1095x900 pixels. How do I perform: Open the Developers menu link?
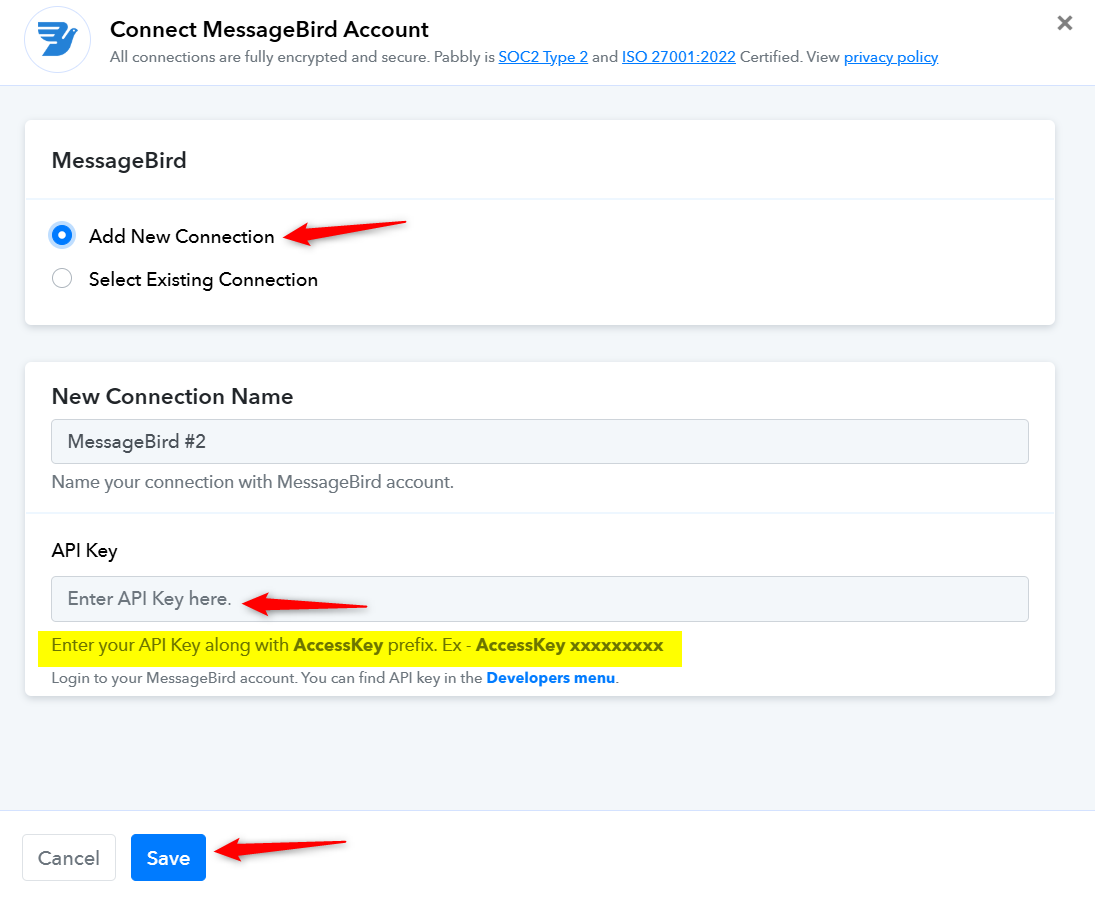[x=550, y=678]
